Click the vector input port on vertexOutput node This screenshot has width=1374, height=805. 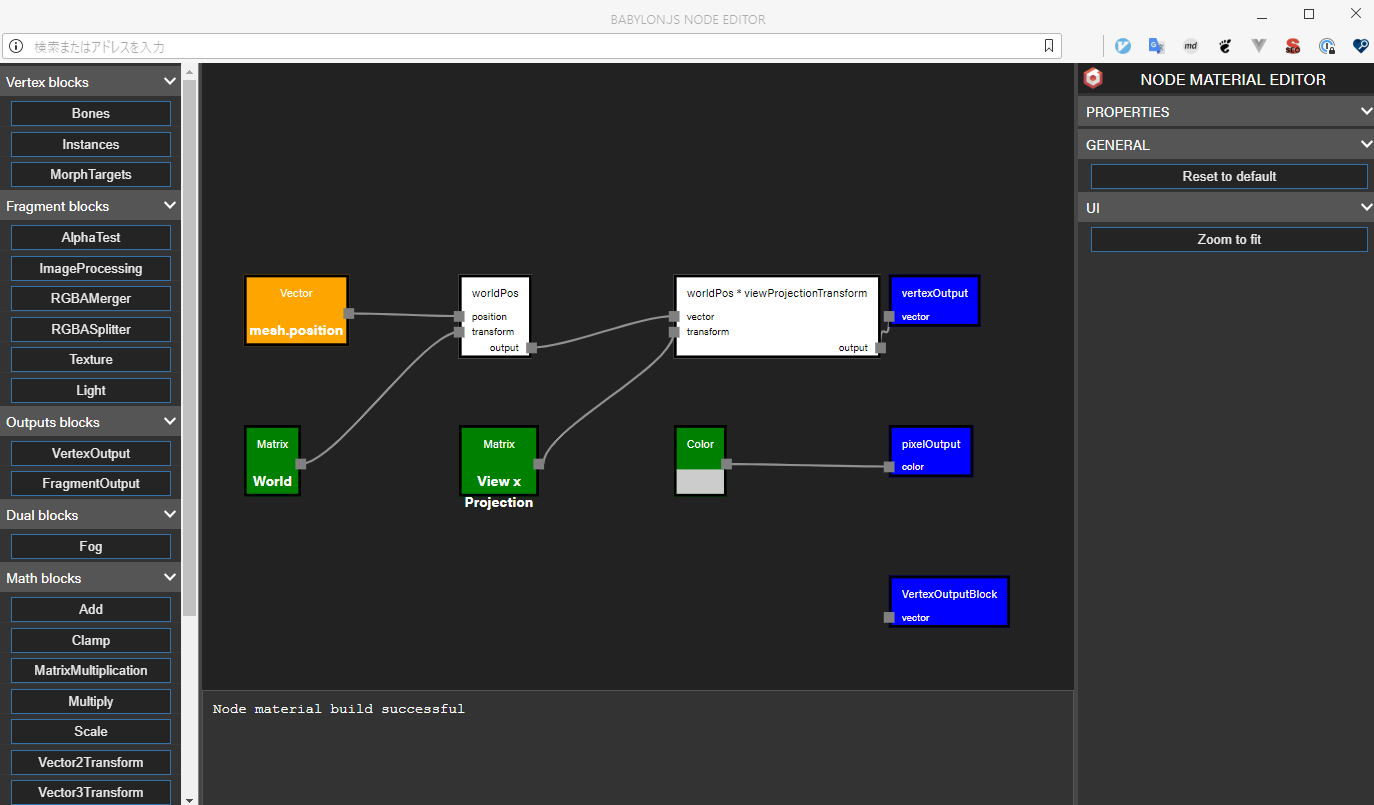point(889,317)
